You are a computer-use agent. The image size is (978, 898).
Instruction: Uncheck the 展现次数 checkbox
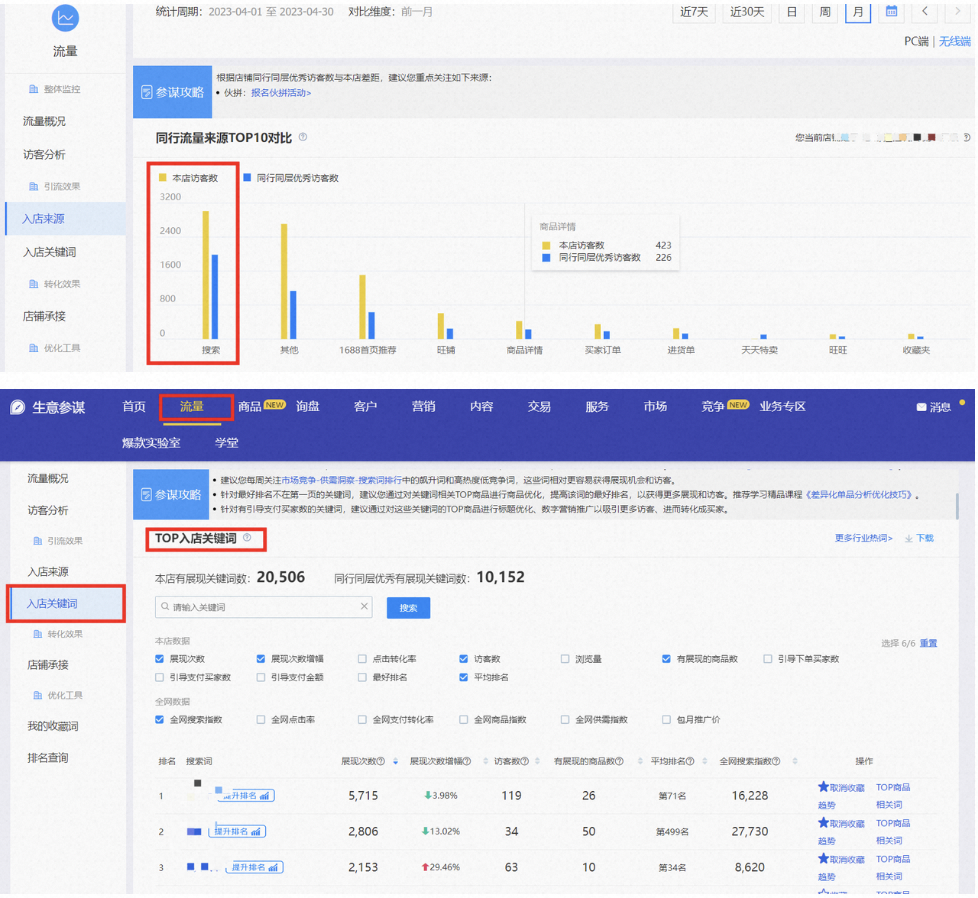(160, 660)
